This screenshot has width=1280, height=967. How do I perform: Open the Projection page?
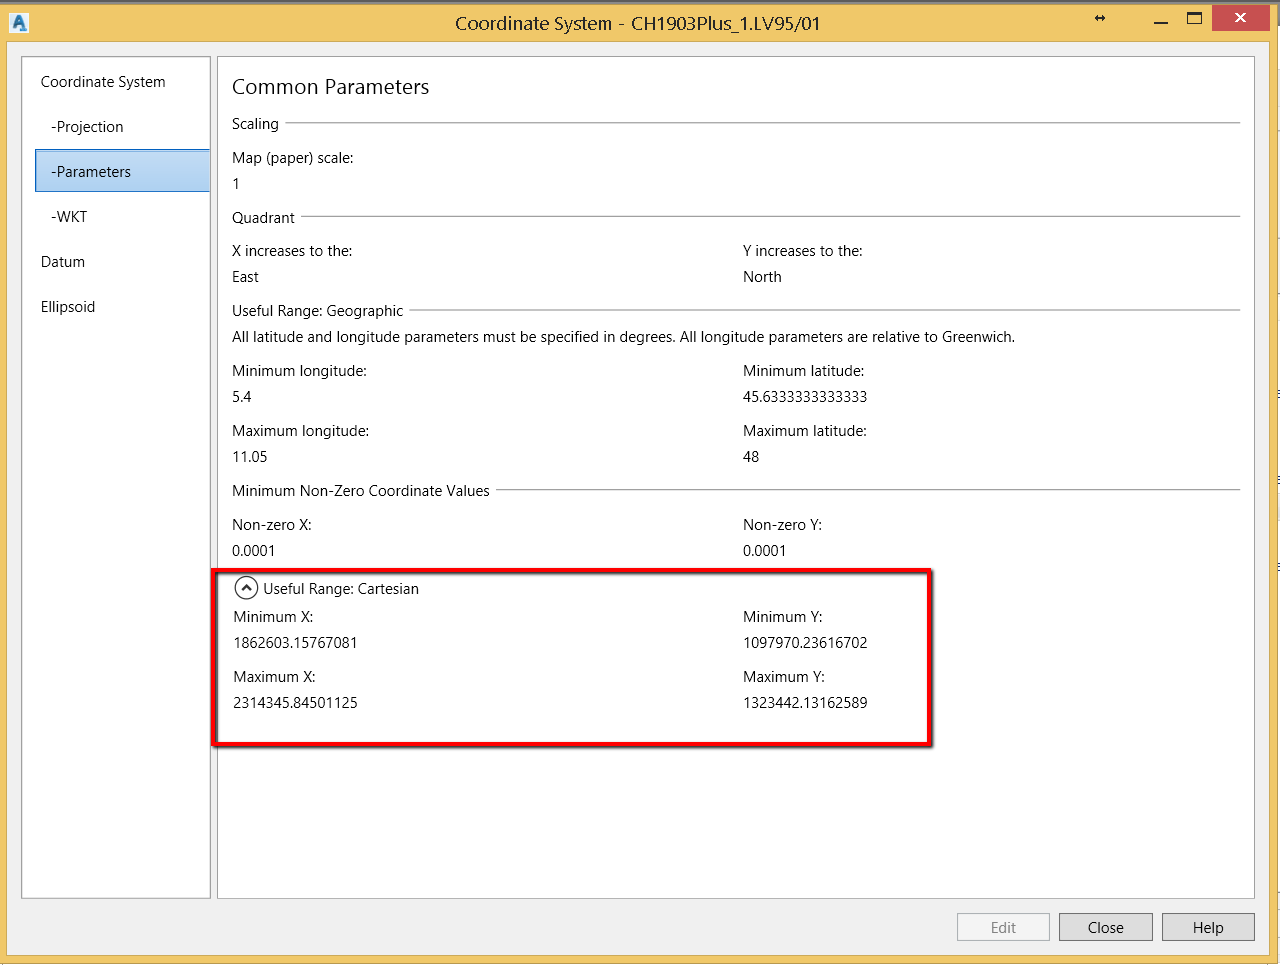[89, 127]
